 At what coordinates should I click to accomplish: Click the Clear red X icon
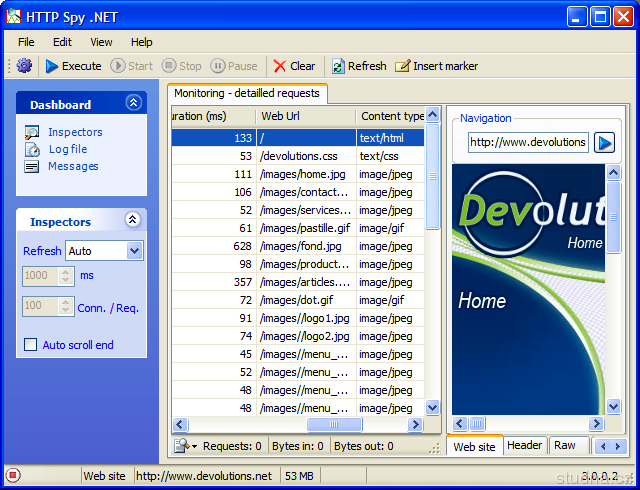point(279,66)
